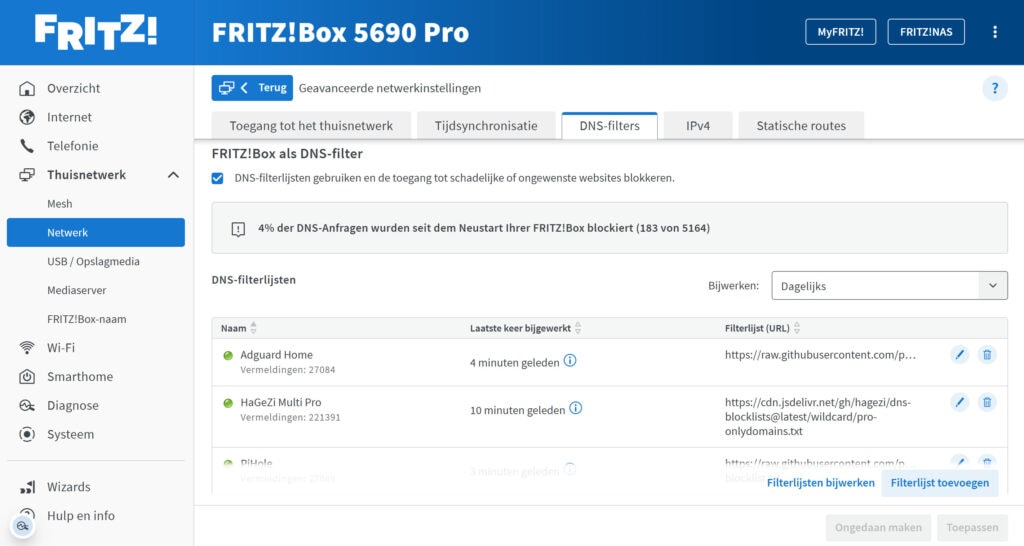Image resolution: width=1024 pixels, height=546 pixels.
Task: Open the Bijwerken Dagelijks dropdown
Action: [x=889, y=286]
